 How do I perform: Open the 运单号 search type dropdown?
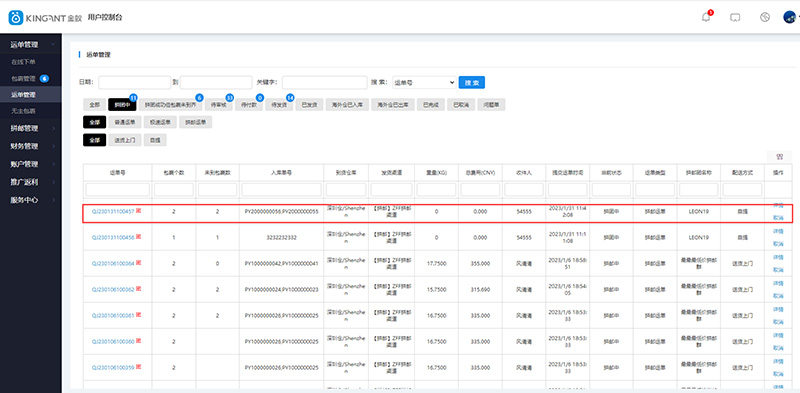click(x=424, y=82)
